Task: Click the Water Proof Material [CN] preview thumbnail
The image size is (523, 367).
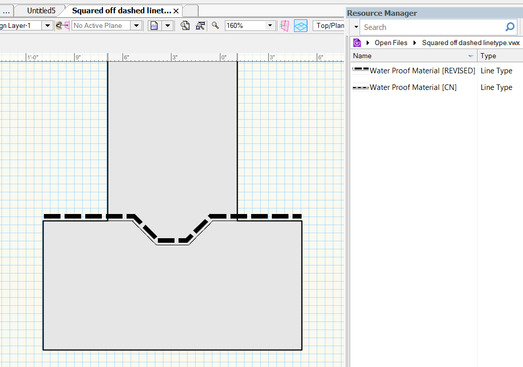Action: (361, 88)
